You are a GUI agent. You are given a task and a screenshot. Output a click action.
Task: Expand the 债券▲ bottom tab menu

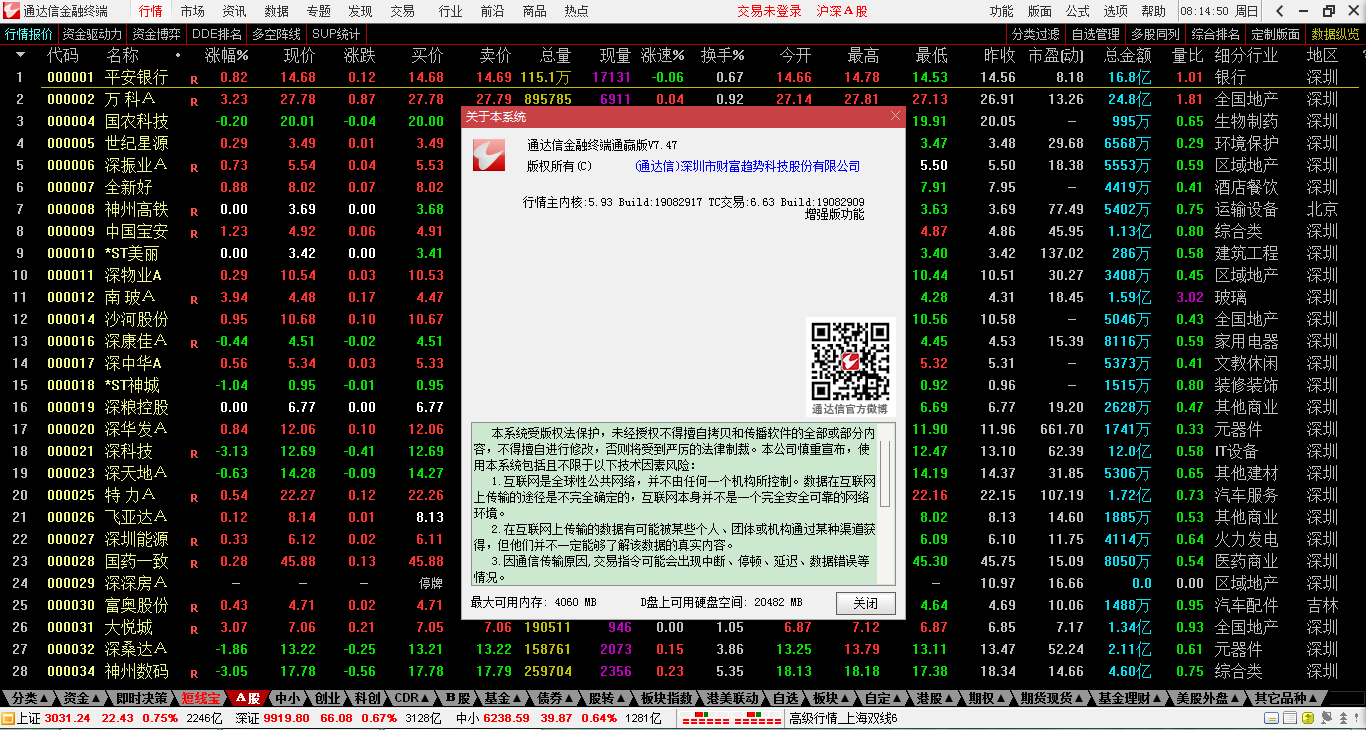coord(554,698)
